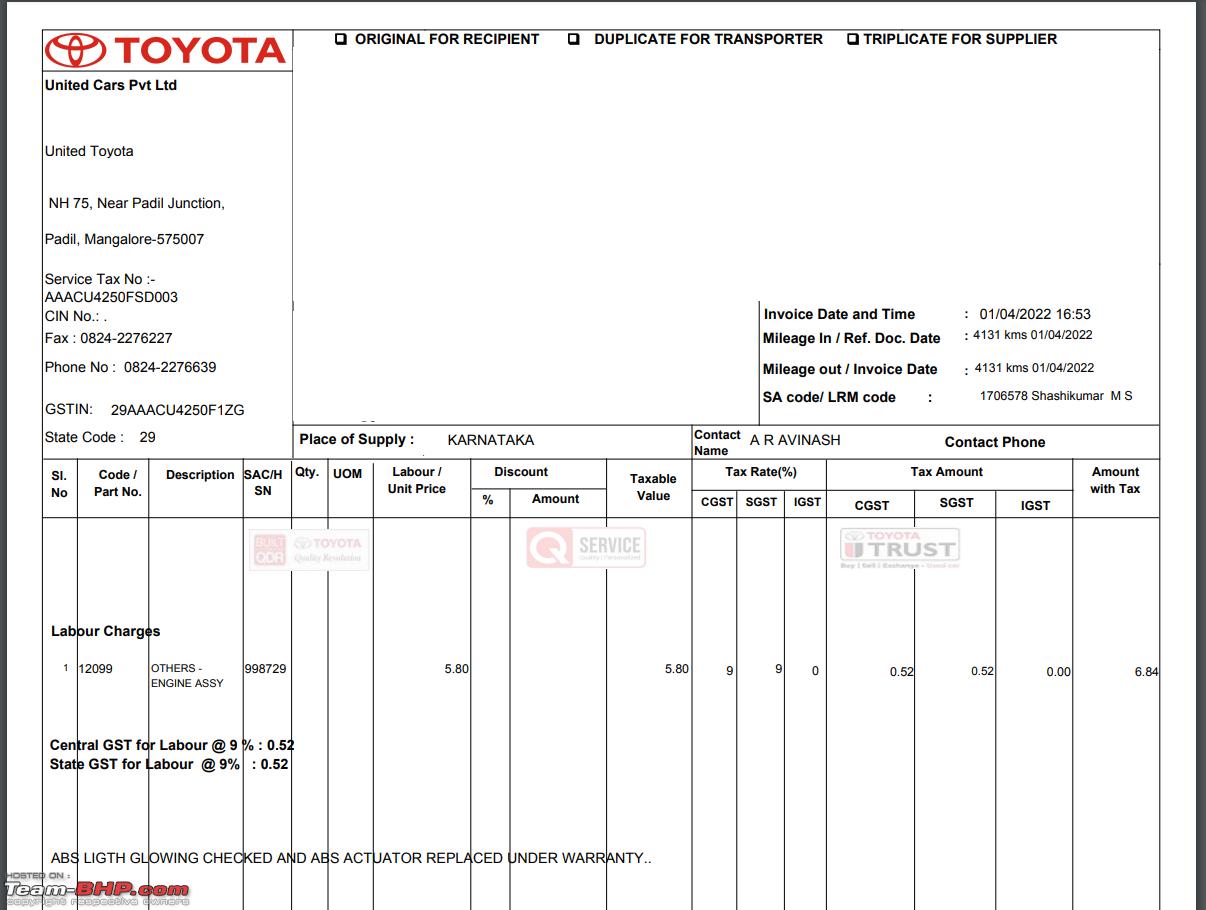Click part code 12099
Viewport: 1206px width, 910px height.
[x=96, y=669]
